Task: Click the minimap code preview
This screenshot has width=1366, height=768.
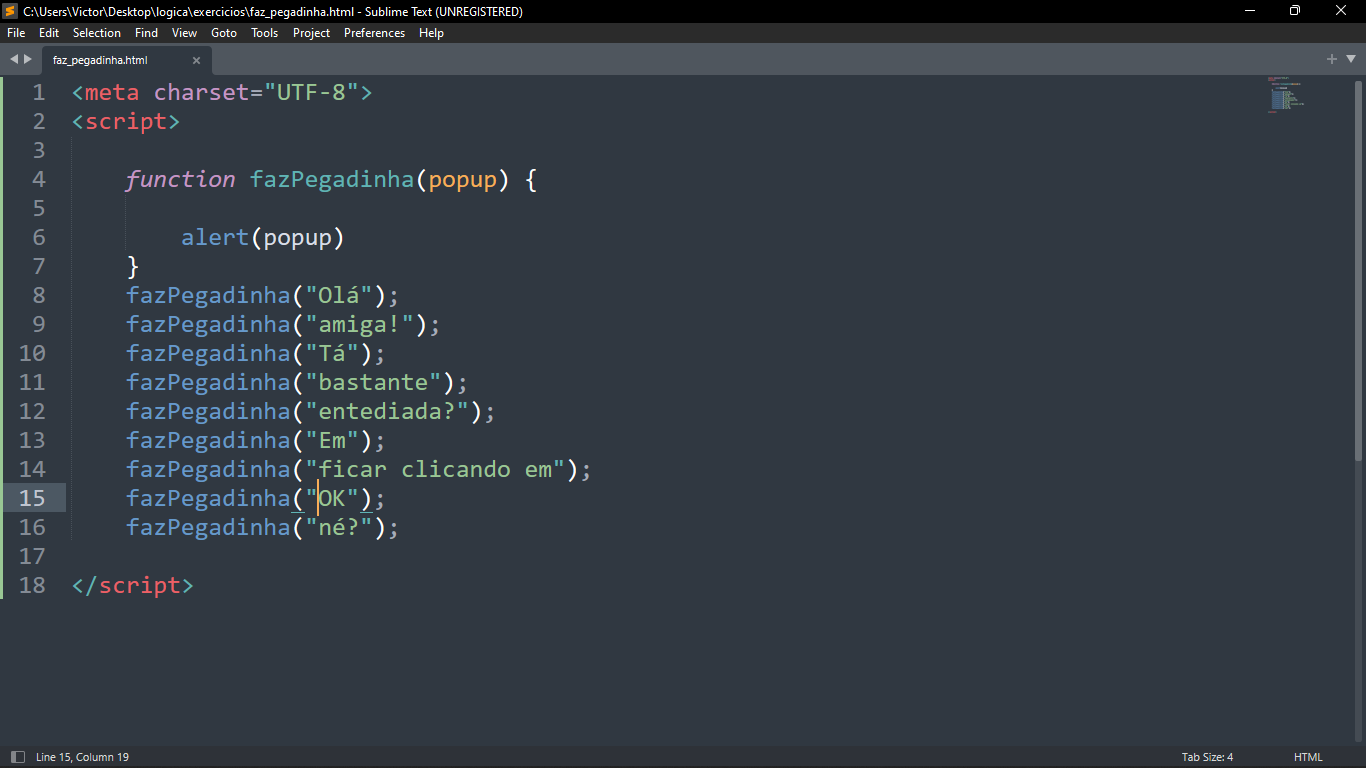Action: point(1286,94)
